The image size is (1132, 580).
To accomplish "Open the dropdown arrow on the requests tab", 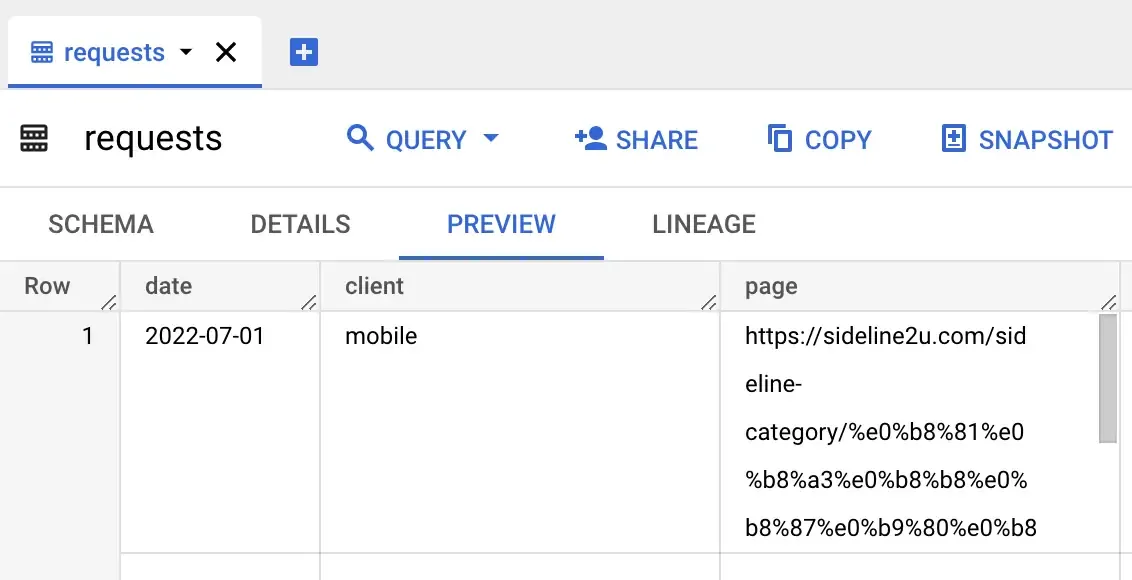I will point(186,52).
